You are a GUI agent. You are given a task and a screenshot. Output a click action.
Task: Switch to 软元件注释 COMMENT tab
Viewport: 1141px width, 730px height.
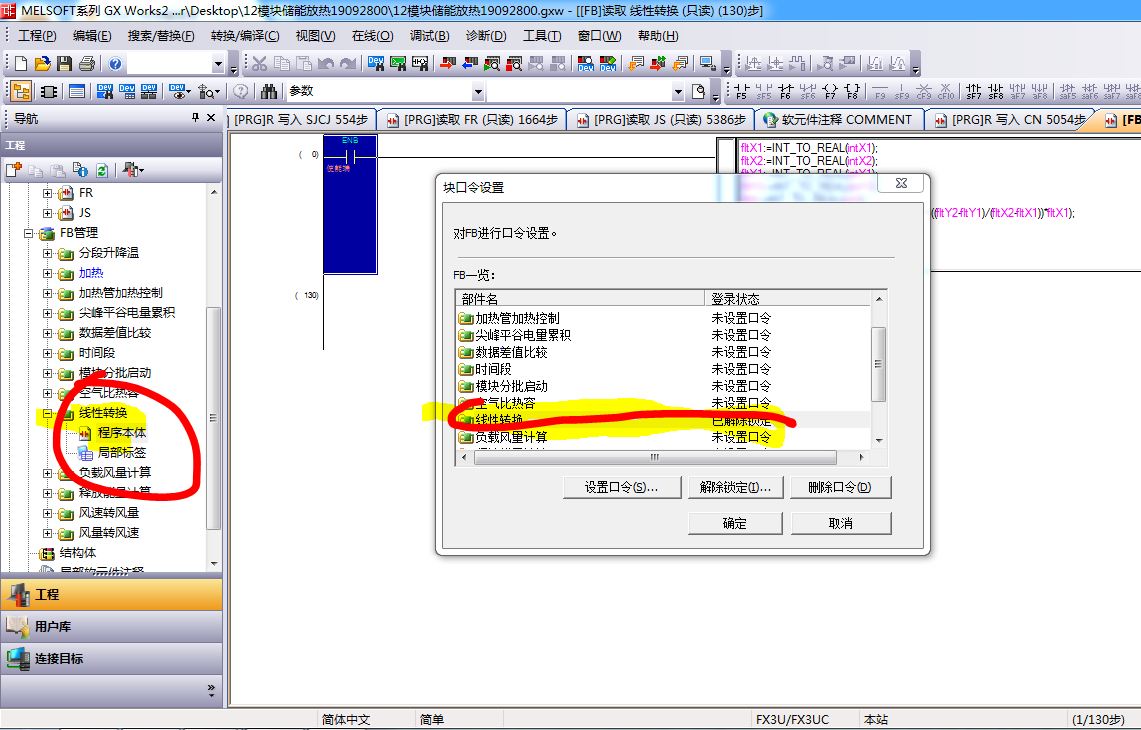tap(836, 120)
